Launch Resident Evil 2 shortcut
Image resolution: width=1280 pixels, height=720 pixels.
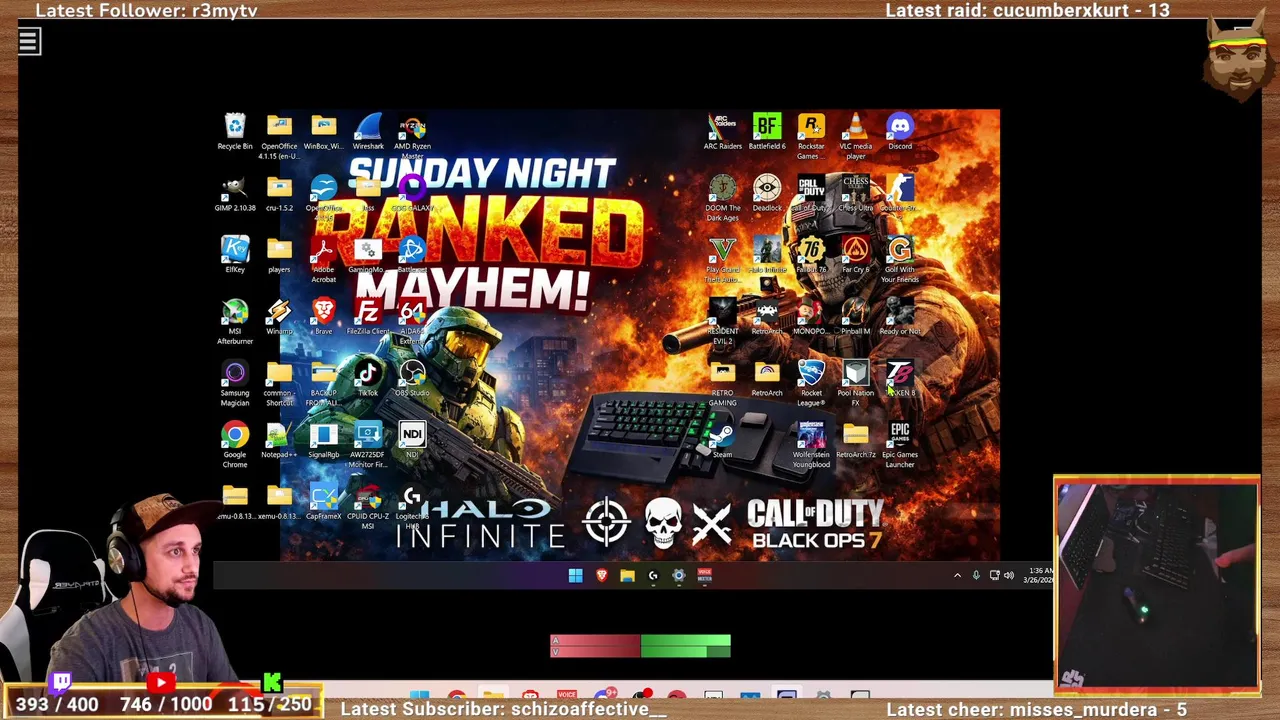(722, 321)
